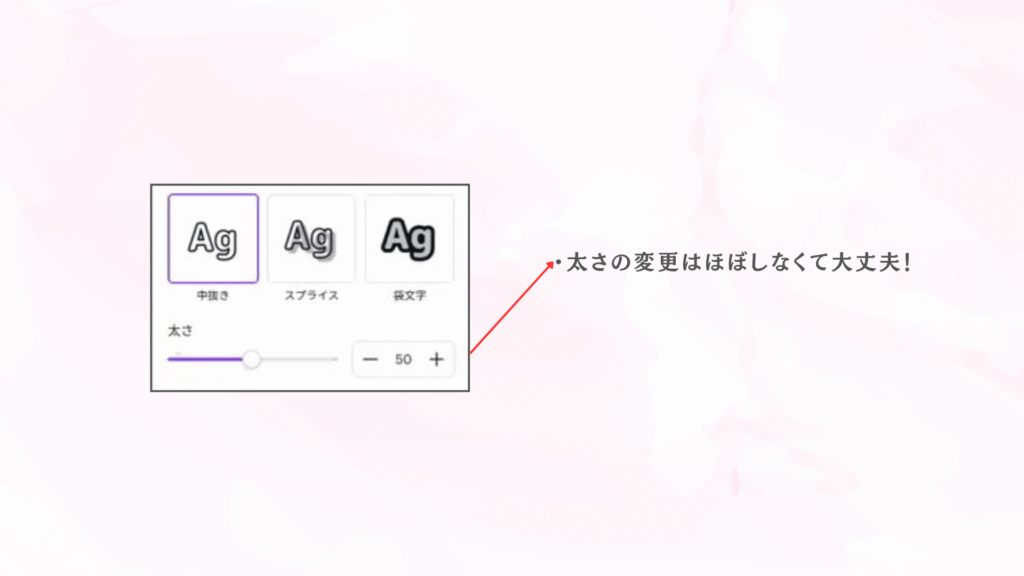Screen dimensions: 1024x576
Task: Click the far right end of thickness slider
Action: [x=336, y=359]
